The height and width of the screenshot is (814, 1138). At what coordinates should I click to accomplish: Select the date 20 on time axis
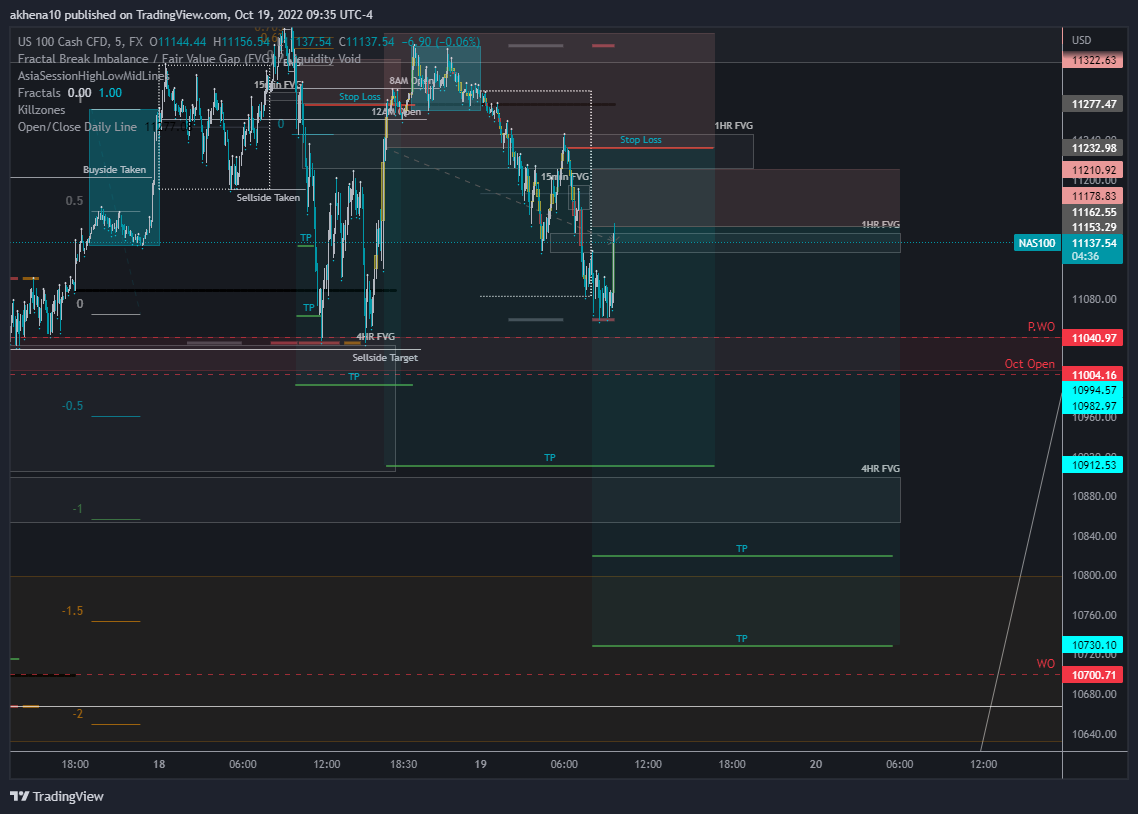[x=816, y=764]
